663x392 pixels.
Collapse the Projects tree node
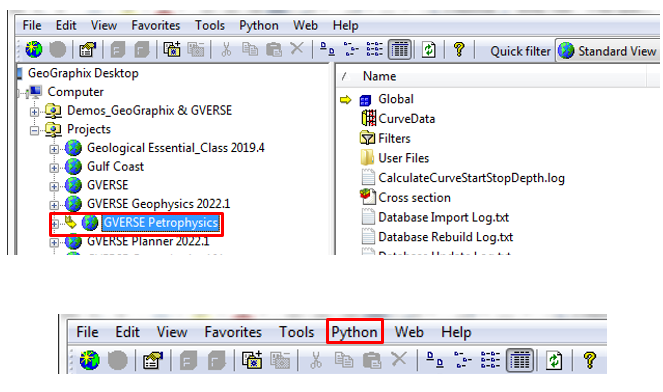[x=34, y=130]
